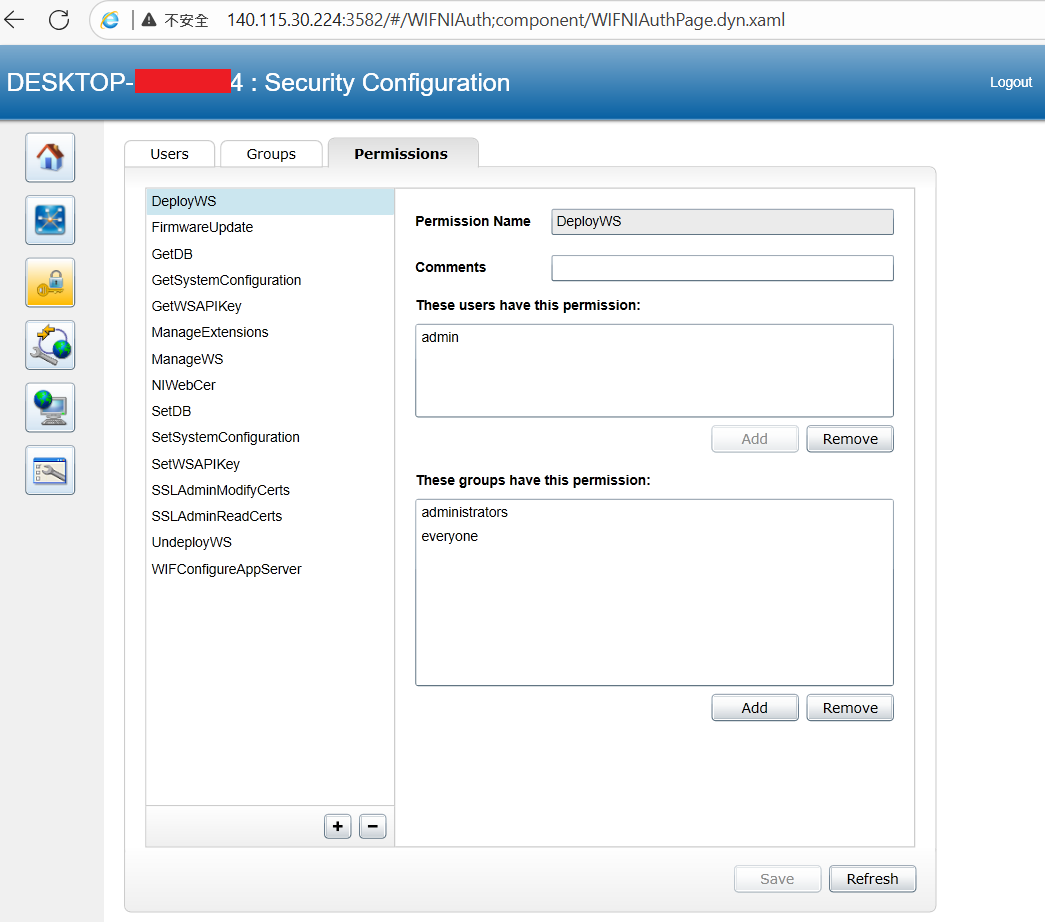1045x922 pixels.
Task: Select the FirmwareUpdate permission
Action: [x=270, y=227]
